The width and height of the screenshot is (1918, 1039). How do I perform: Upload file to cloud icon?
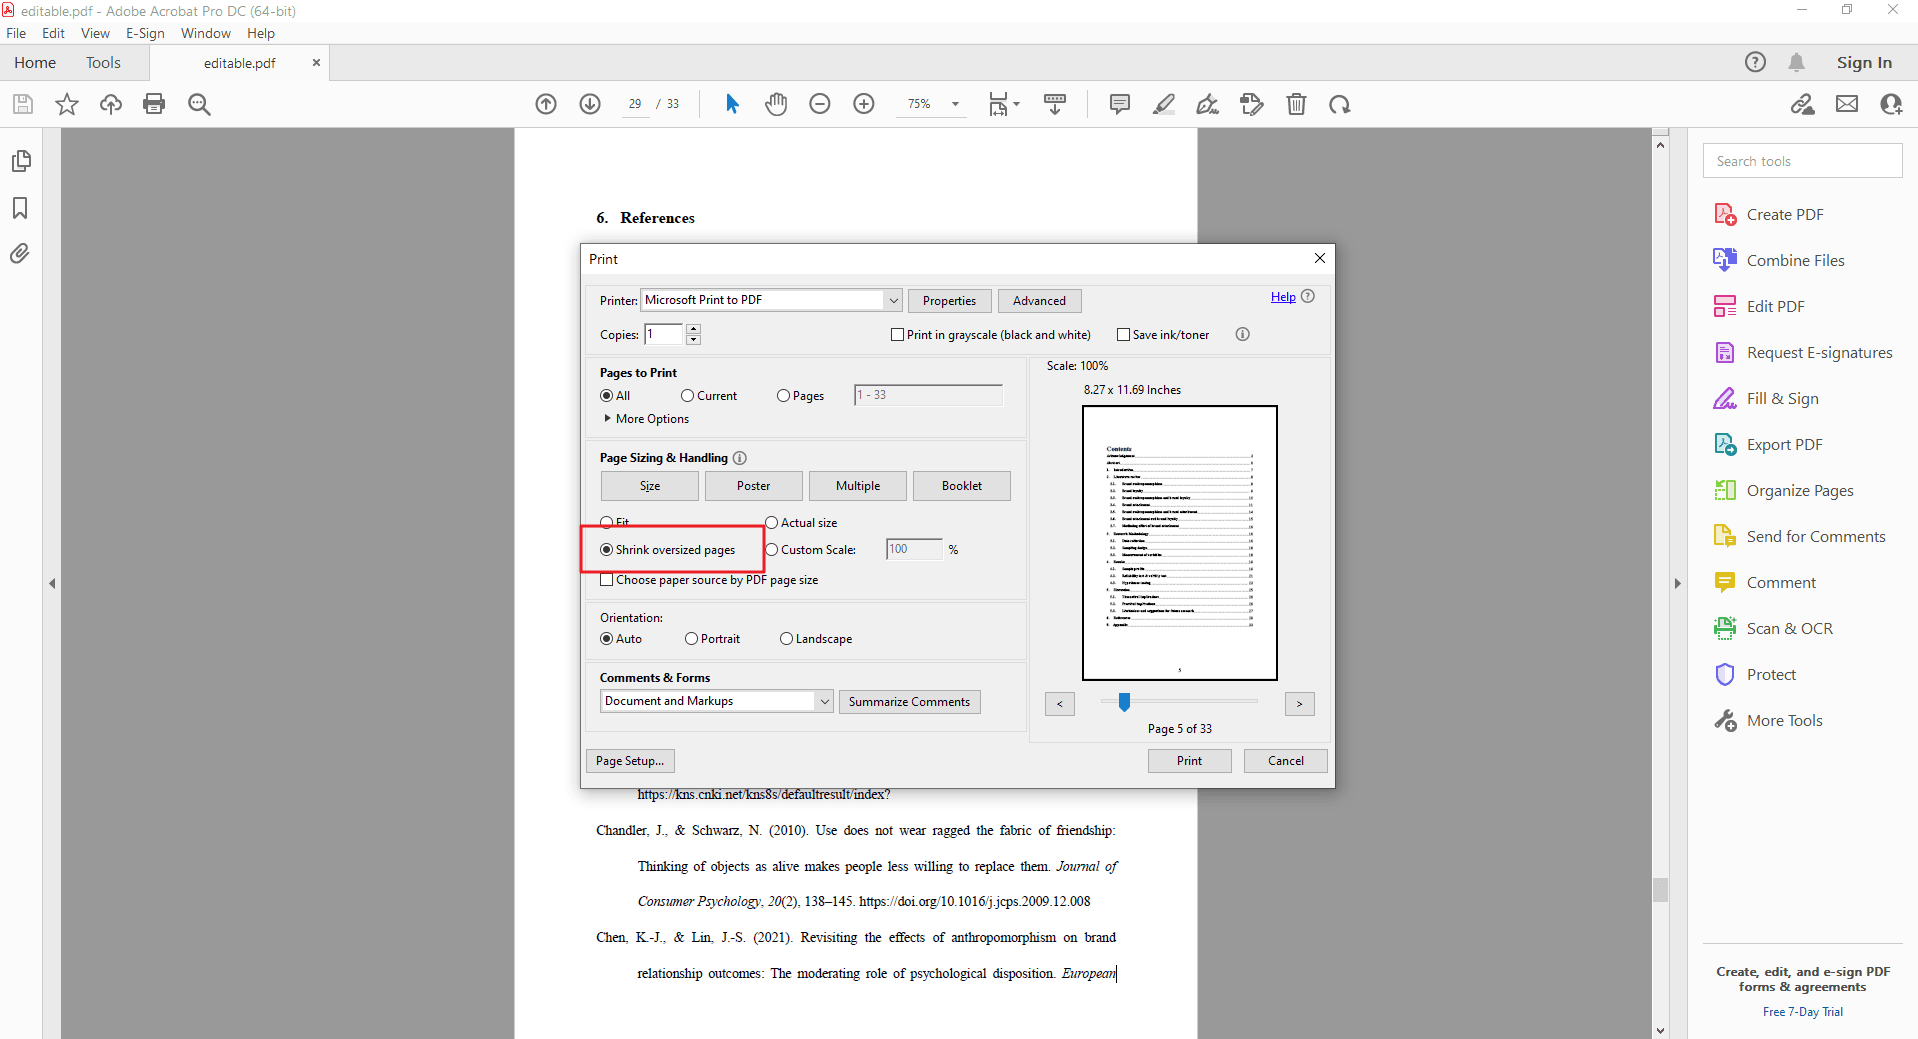pos(111,104)
